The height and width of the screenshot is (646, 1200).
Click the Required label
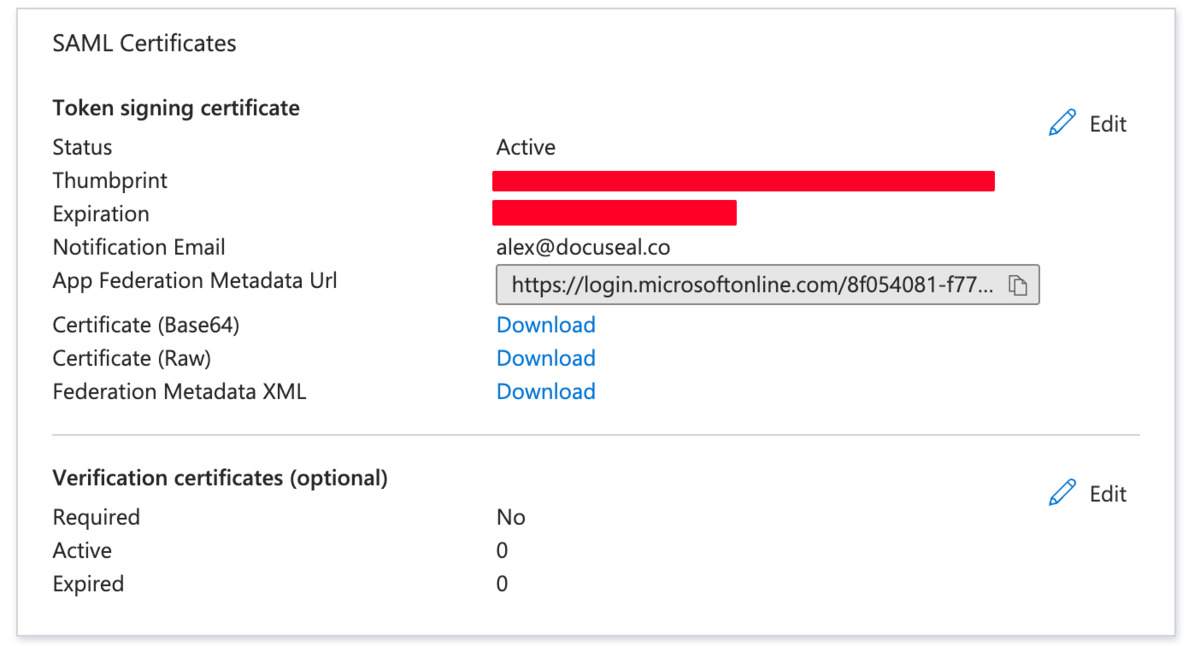[x=96, y=517]
